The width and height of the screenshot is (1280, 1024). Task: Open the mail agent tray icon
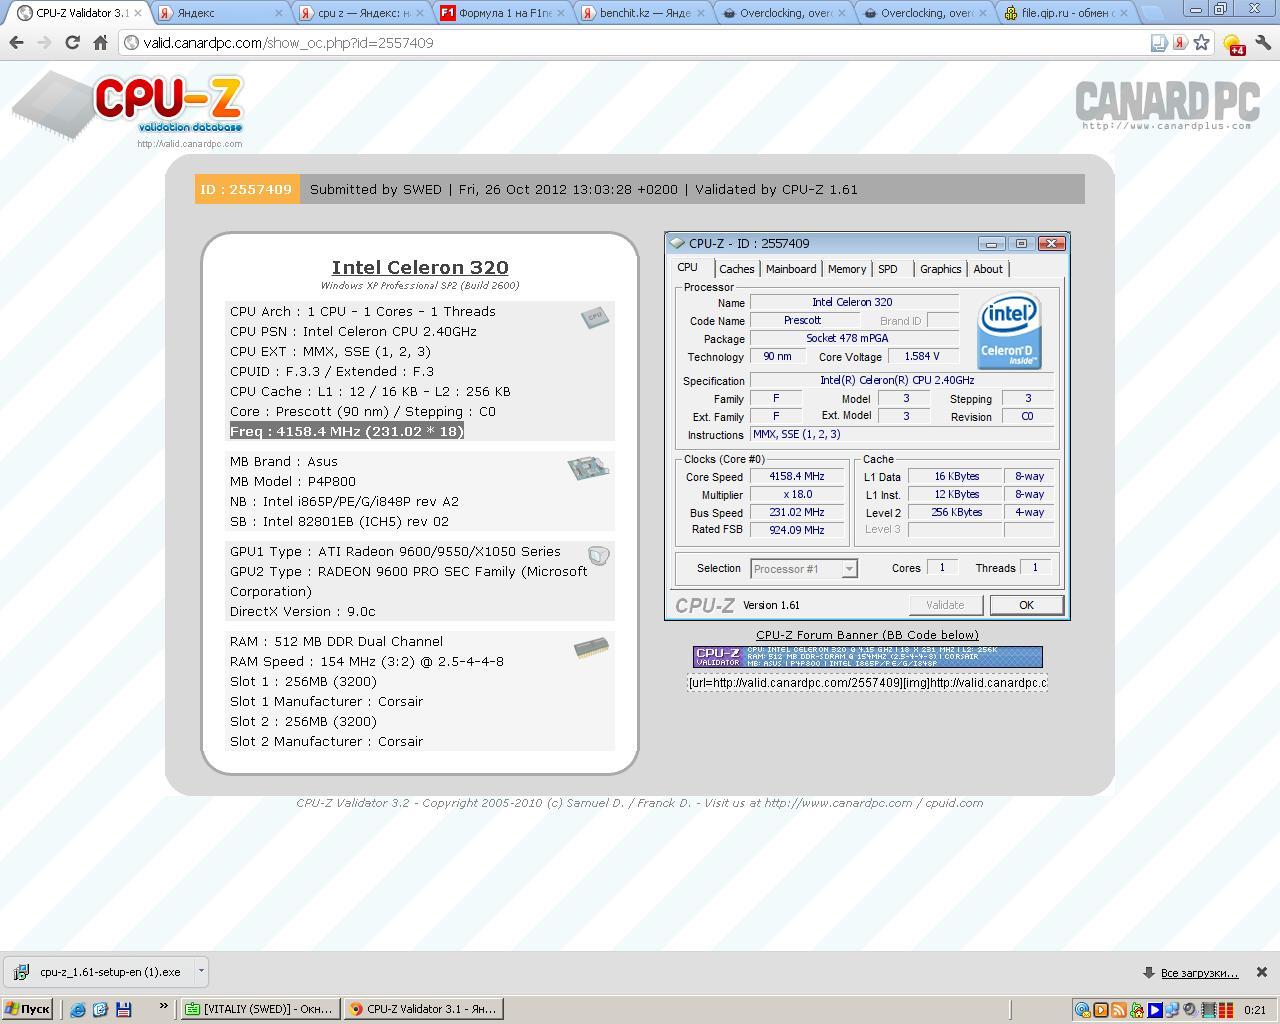click(x=1083, y=1010)
